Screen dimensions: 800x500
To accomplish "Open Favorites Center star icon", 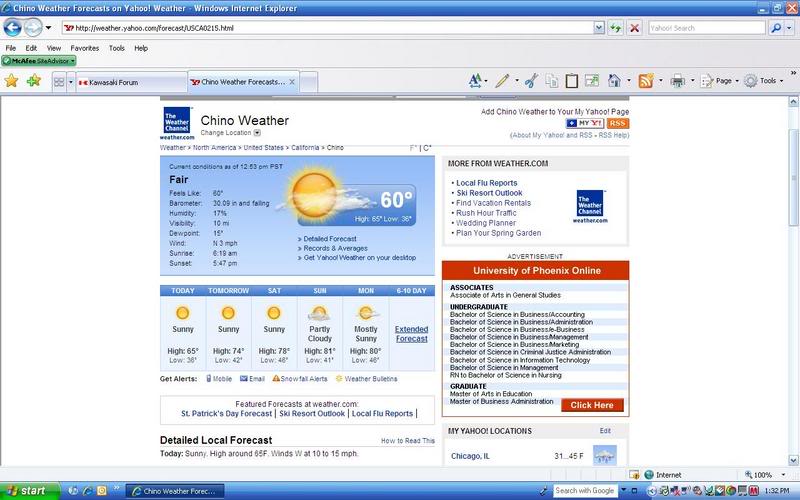I will (x=11, y=81).
